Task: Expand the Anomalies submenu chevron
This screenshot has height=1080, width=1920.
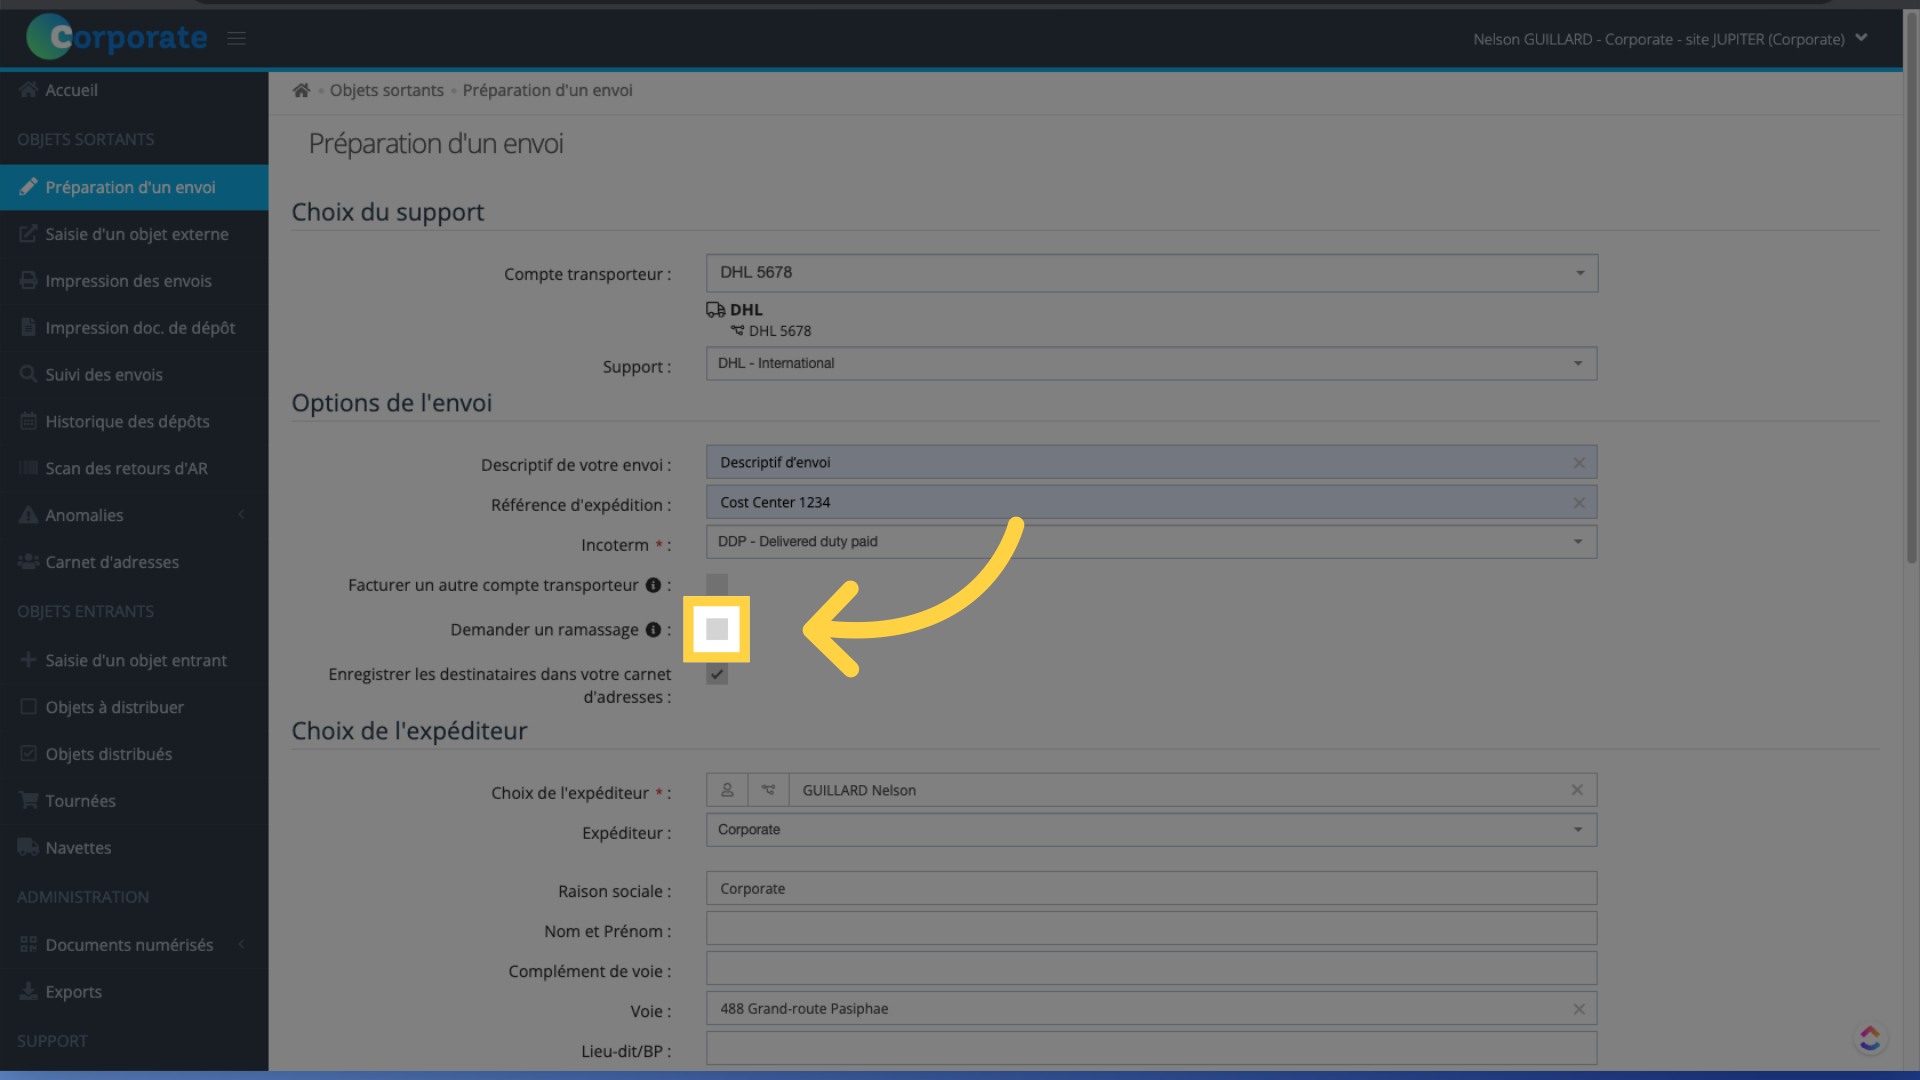Action: coord(241,515)
